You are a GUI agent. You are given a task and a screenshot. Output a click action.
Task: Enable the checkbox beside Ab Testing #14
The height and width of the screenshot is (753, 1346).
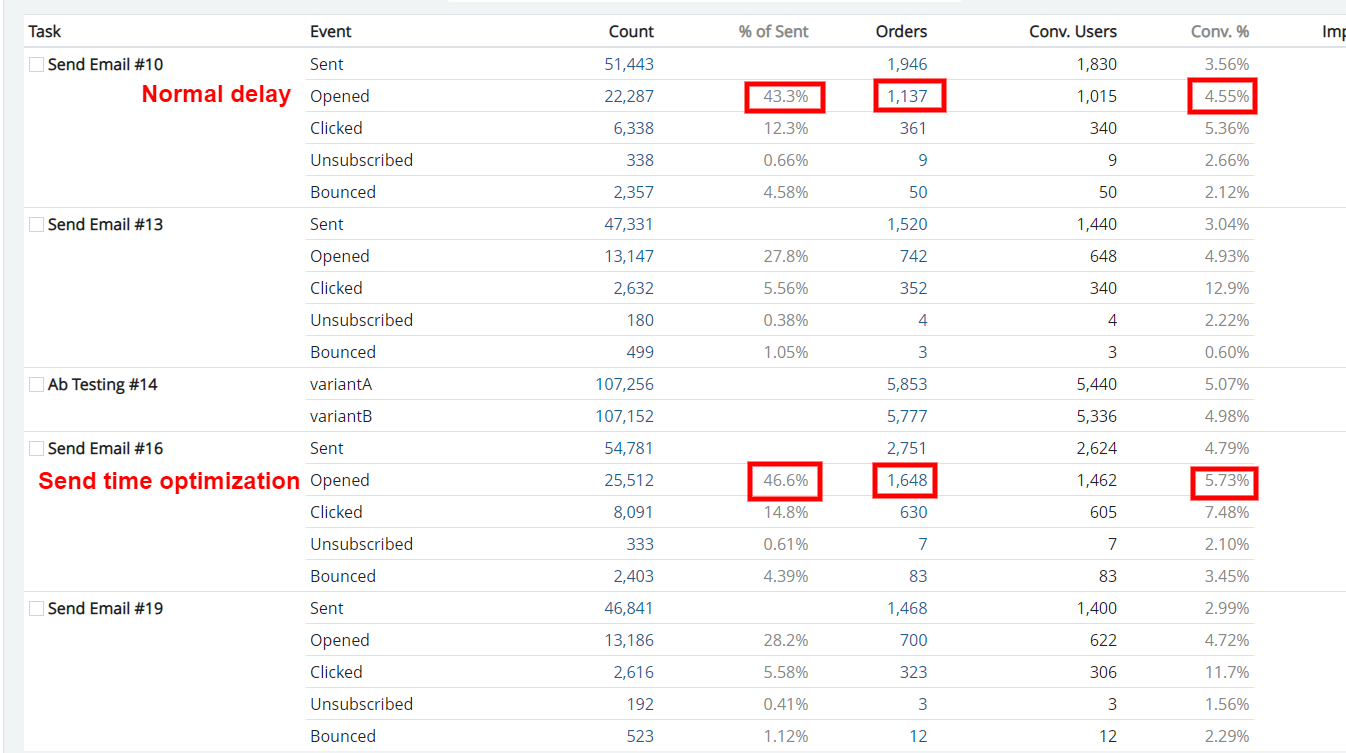(36, 384)
